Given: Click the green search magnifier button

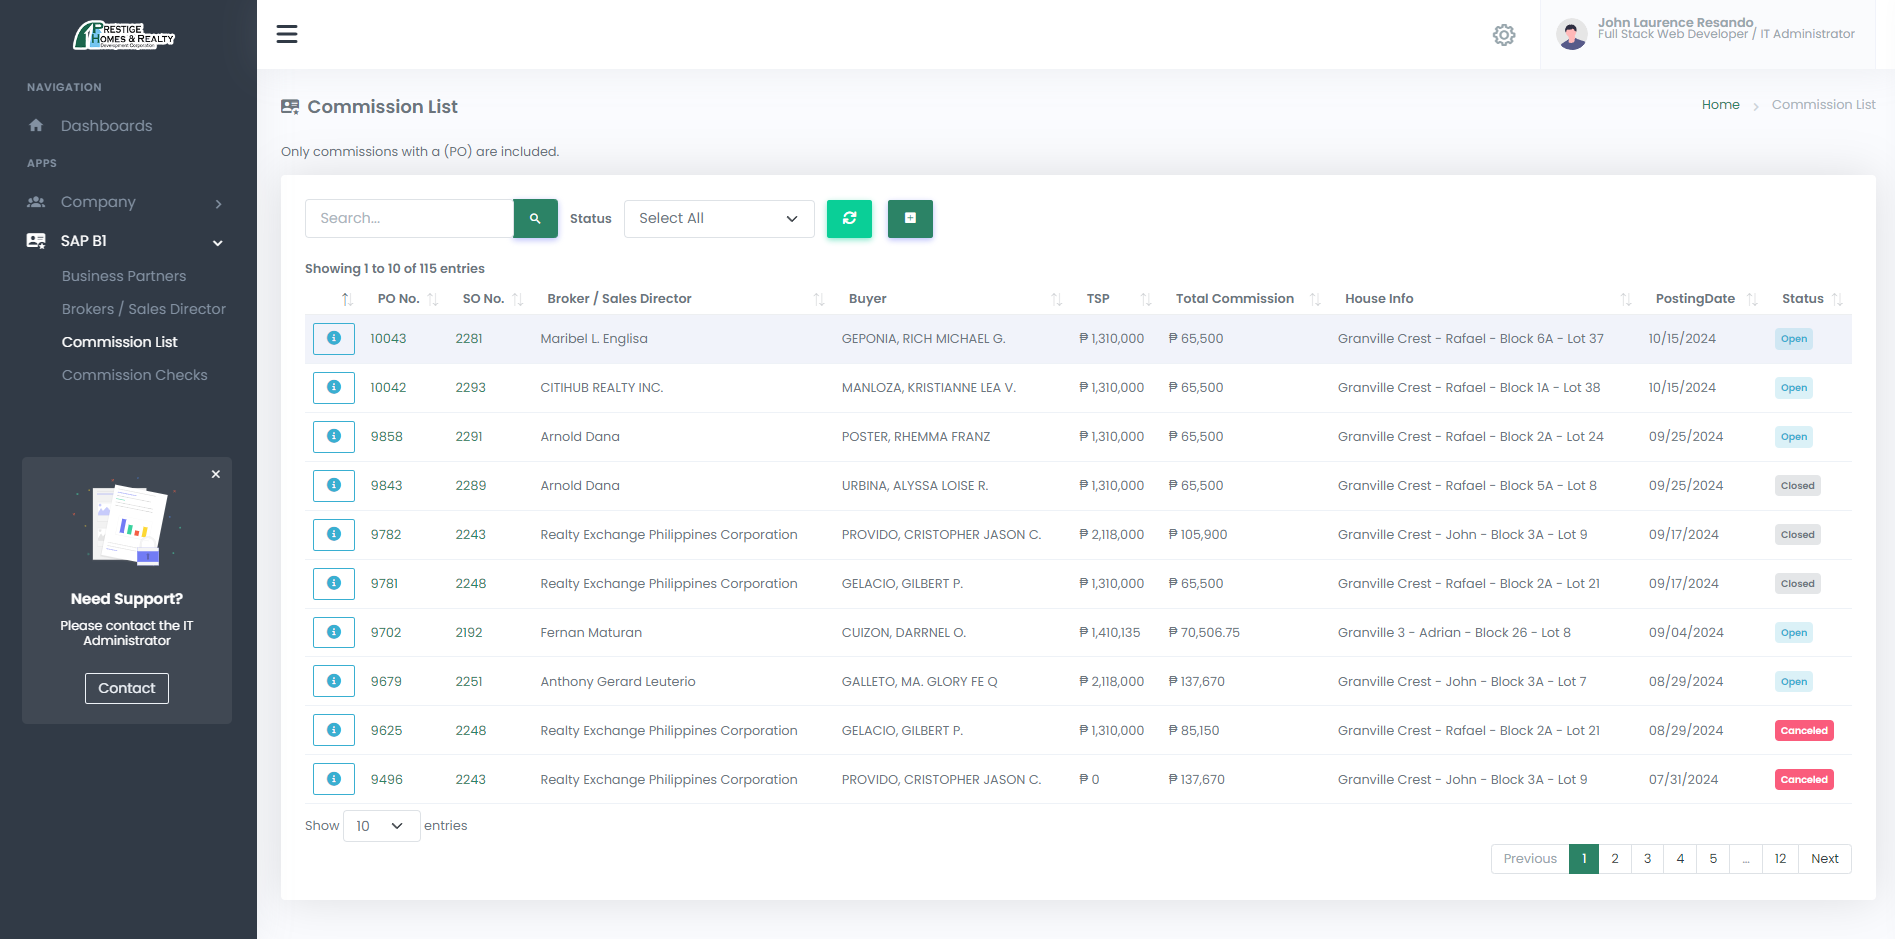Looking at the screenshot, I should tap(535, 218).
